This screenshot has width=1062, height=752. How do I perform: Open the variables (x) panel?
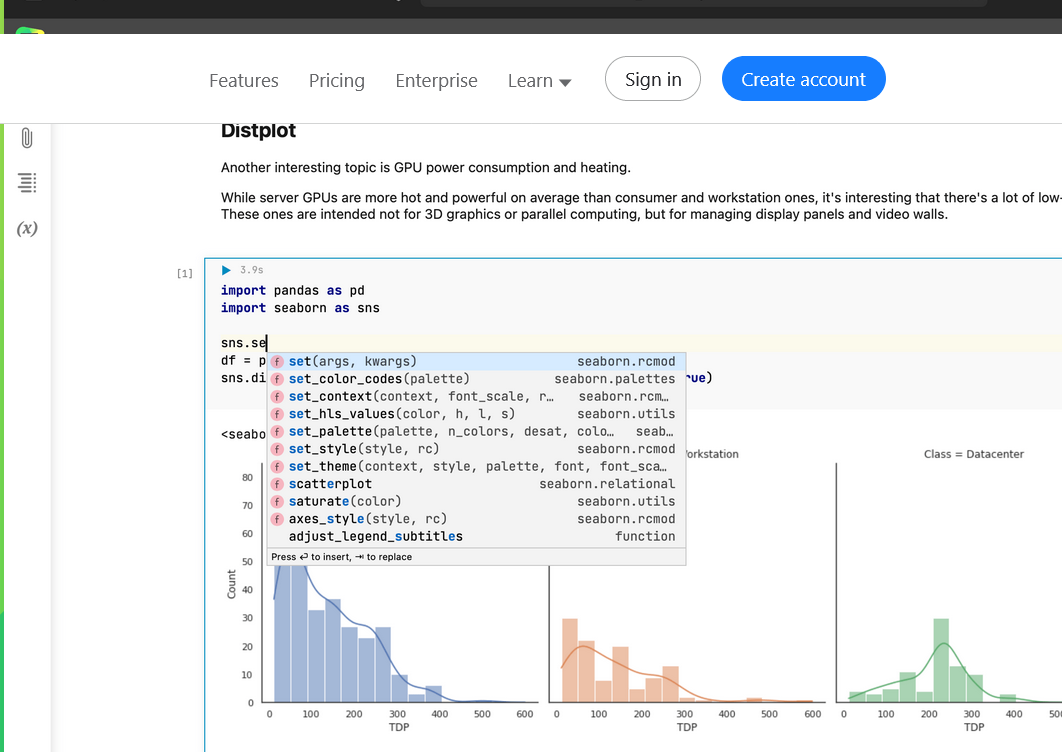point(27,228)
